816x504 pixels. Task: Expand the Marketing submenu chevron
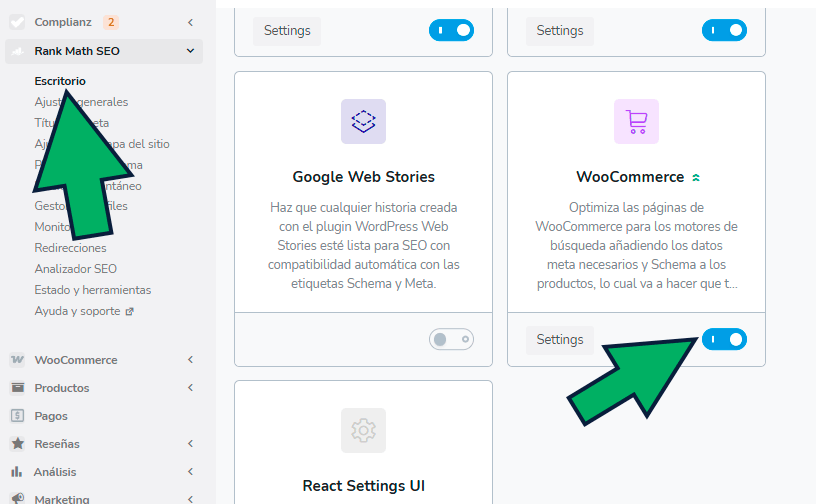click(x=190, y=499)
